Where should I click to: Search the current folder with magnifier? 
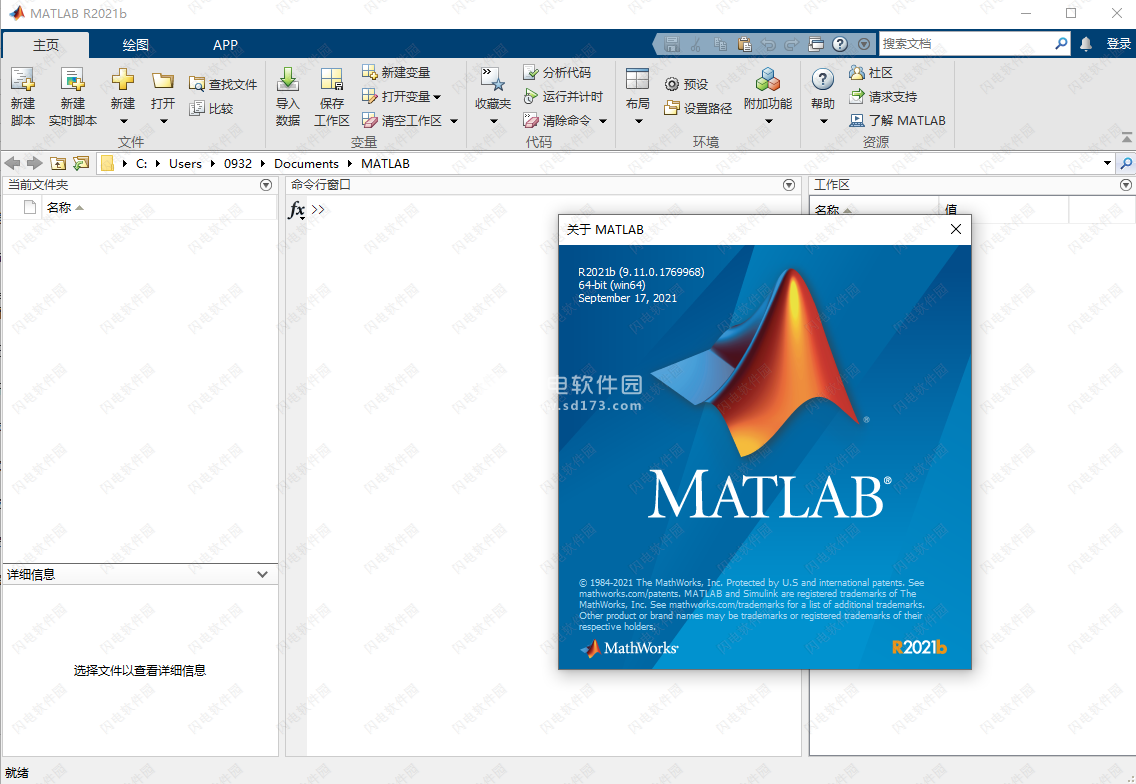point(1126,164)
